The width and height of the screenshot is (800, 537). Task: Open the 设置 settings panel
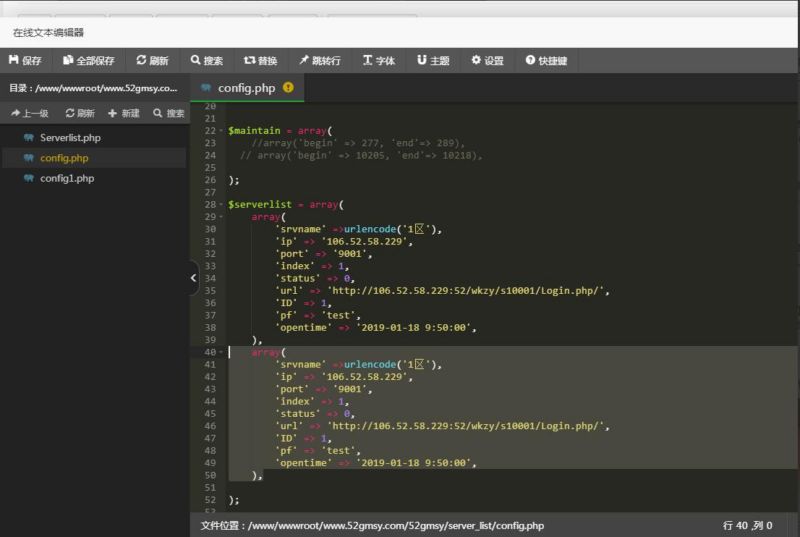pos(487,61)
